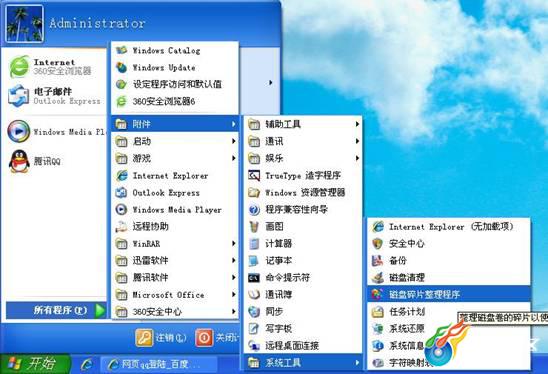
Task: Click the 命令提示符 icon
Action: 254,278
